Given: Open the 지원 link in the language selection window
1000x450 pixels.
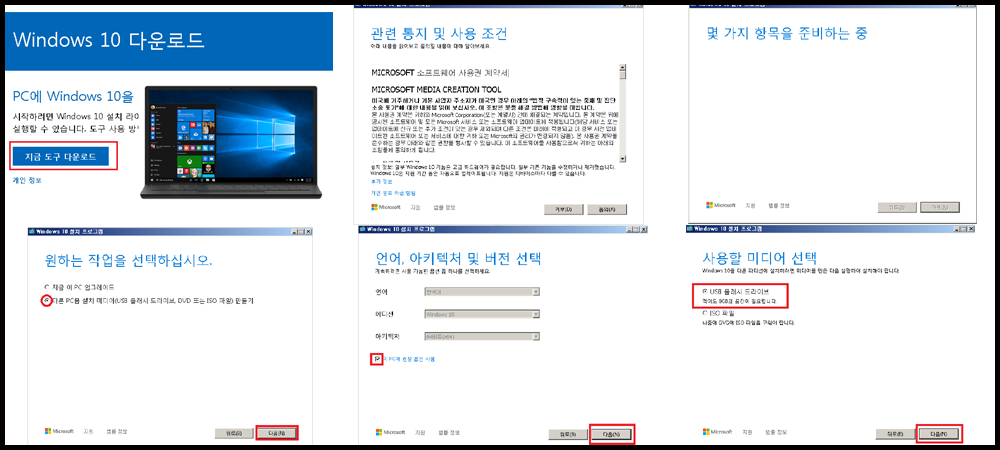Looking at the screenshot, I should pos(420,433).
